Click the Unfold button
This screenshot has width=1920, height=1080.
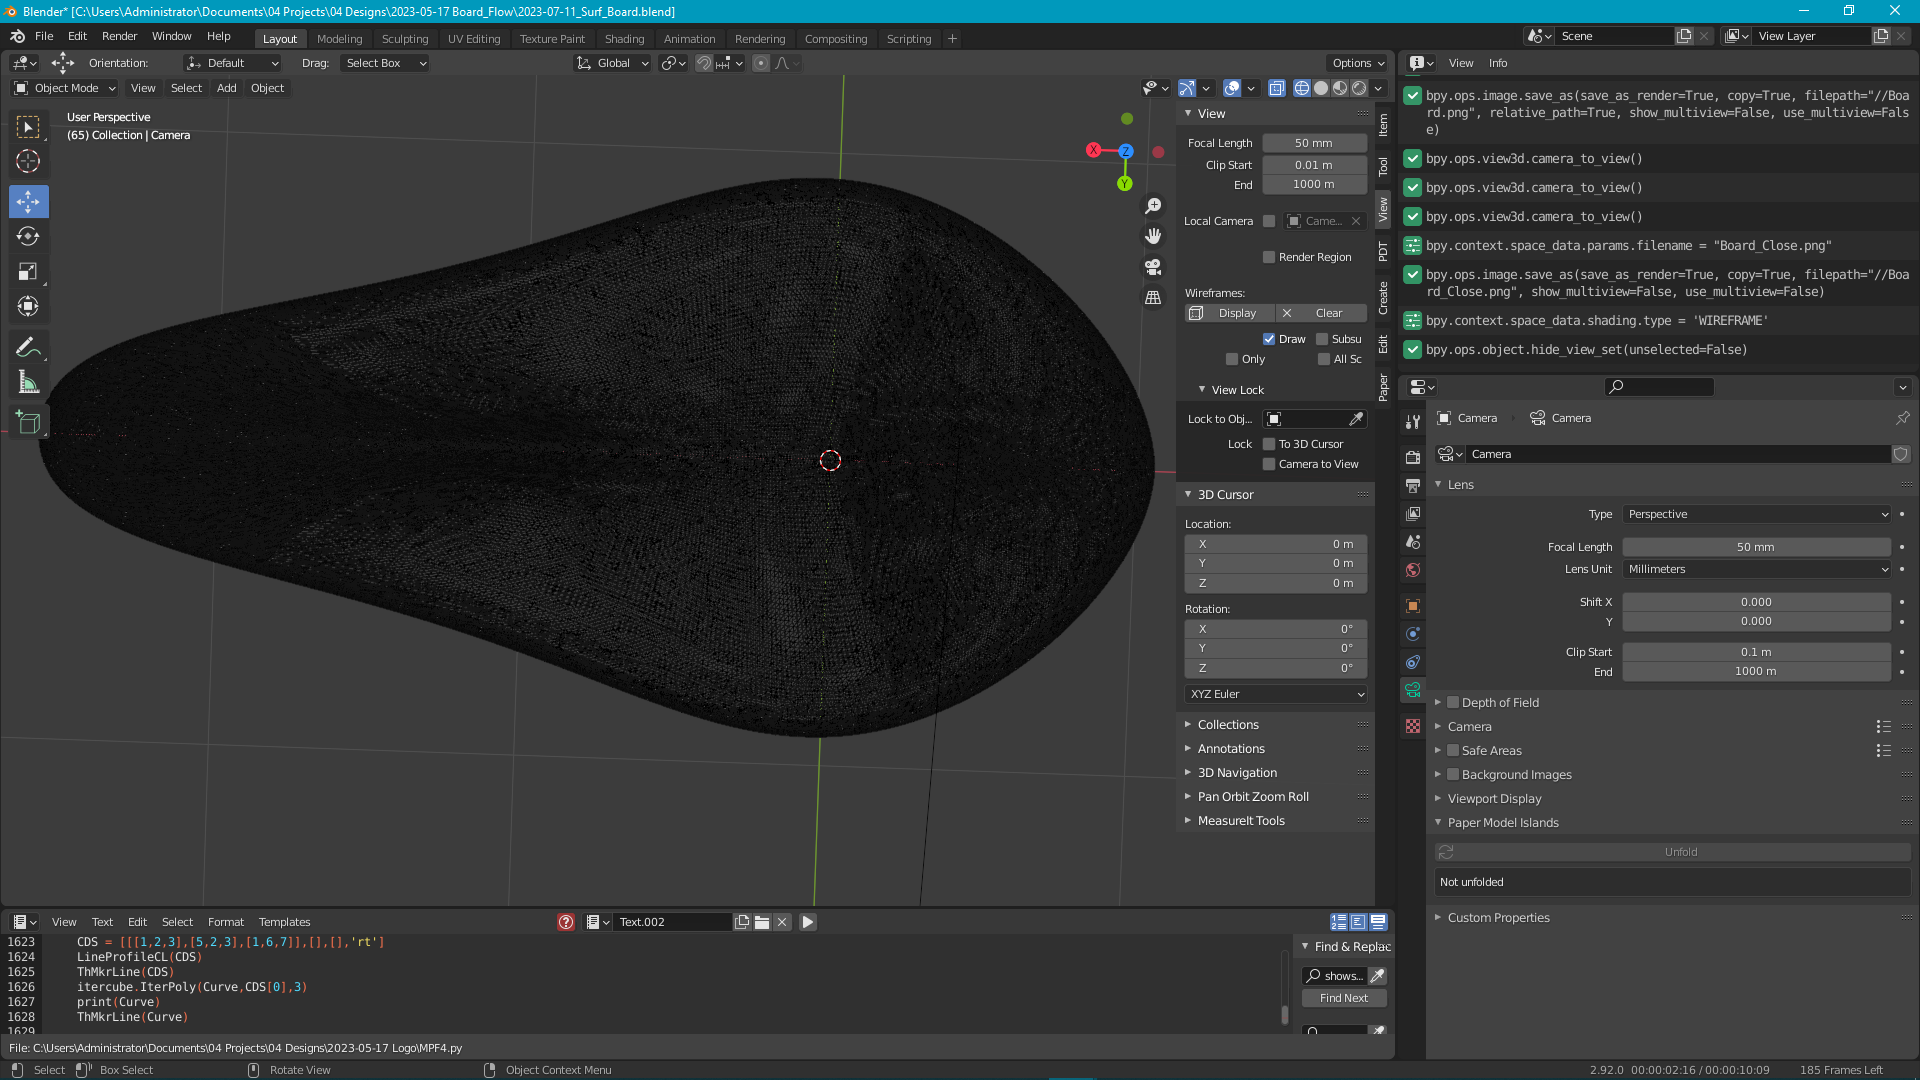coord(1672,852)
